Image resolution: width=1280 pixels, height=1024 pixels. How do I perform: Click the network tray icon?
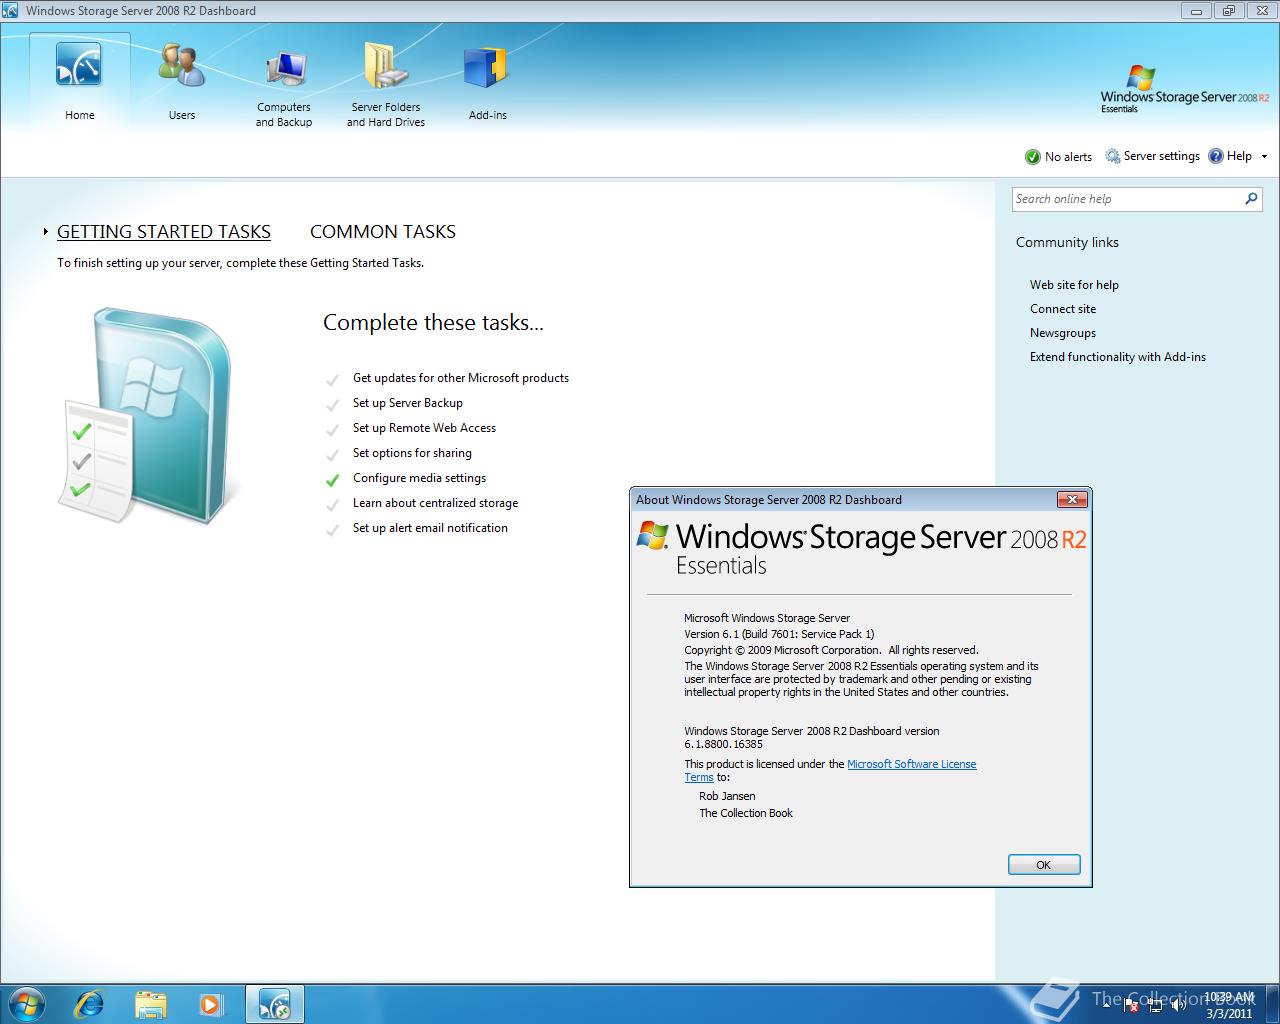(x=1154, y=1004)
